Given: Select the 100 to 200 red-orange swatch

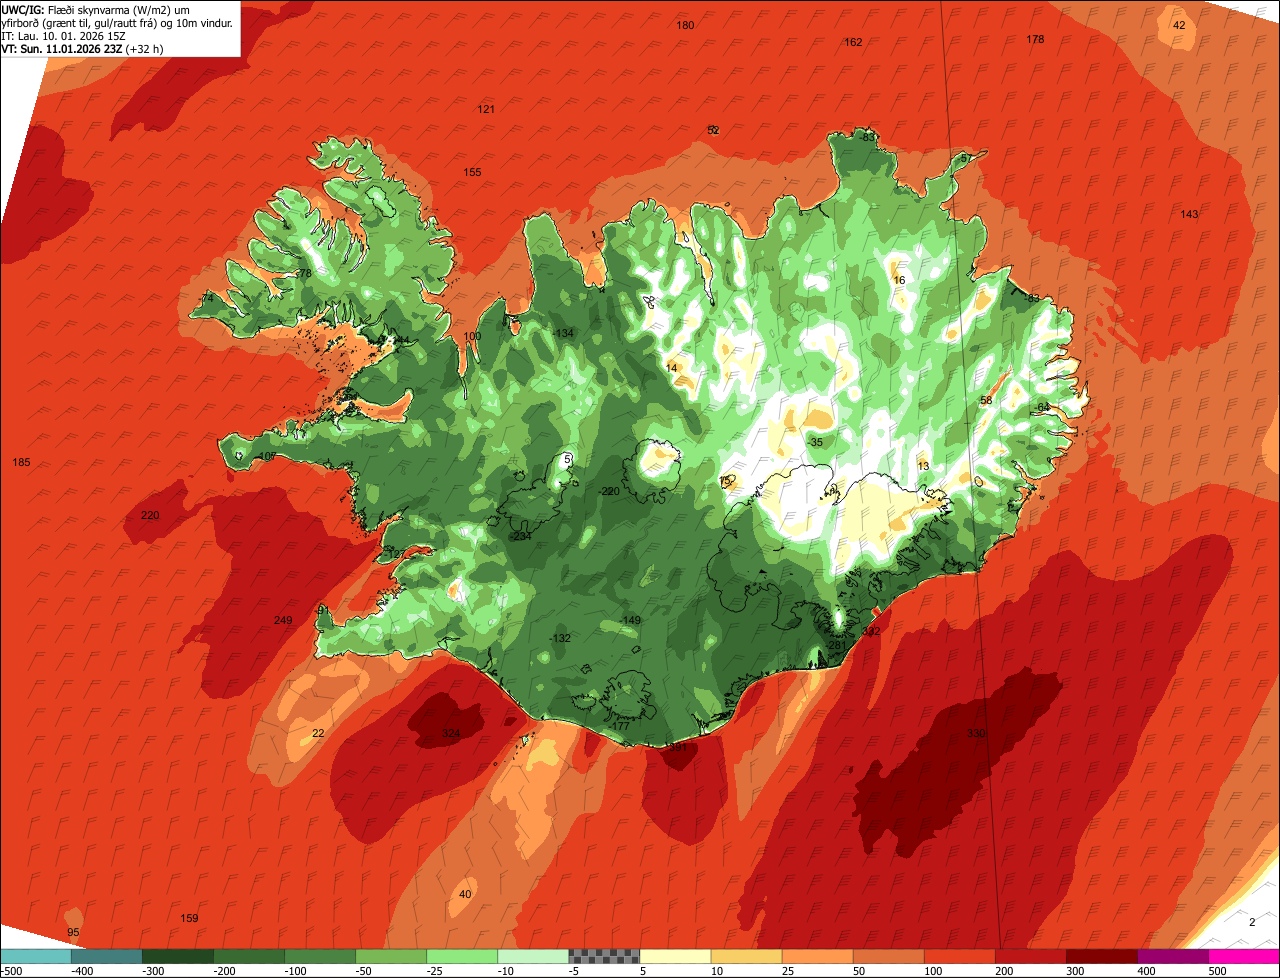Looking at the screenshot, I should tap(959, 956).
